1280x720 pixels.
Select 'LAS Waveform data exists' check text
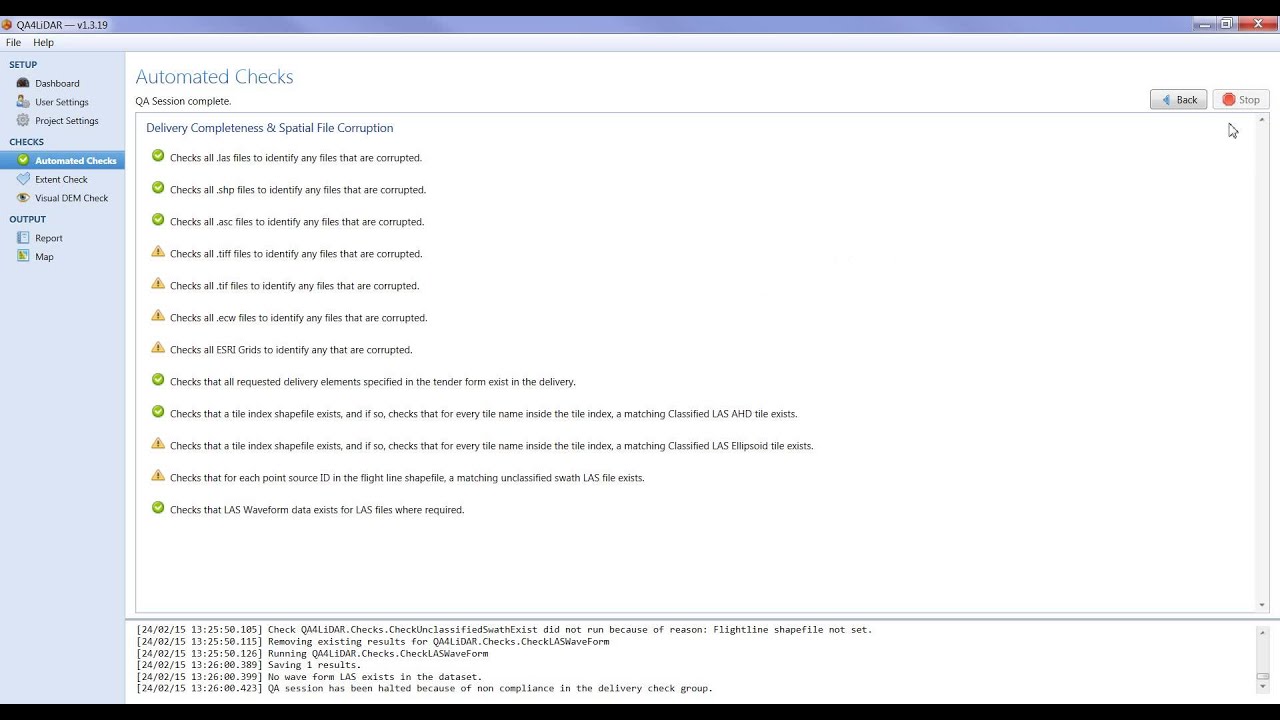coord(317,510)
